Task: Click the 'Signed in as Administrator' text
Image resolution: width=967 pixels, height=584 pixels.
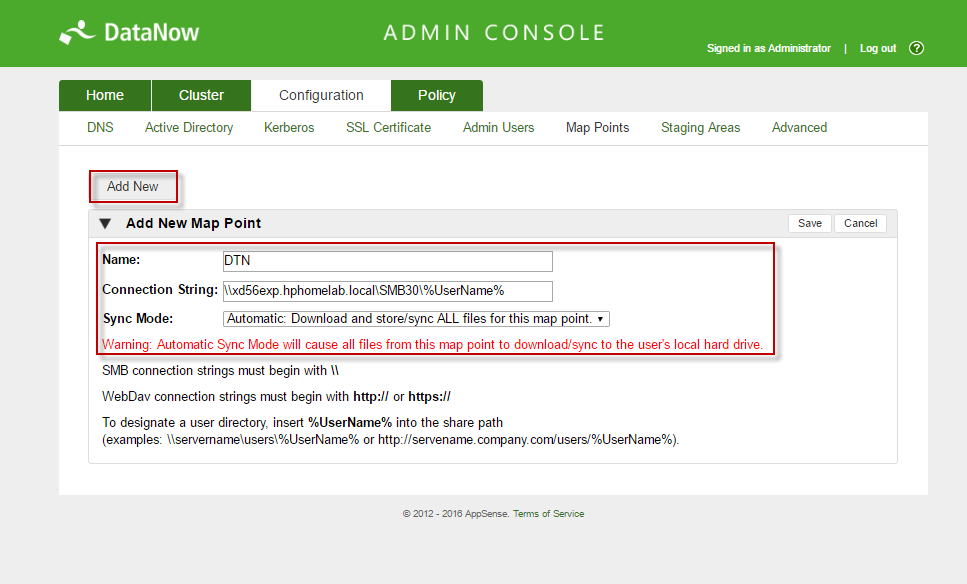Action: [768, 48]
